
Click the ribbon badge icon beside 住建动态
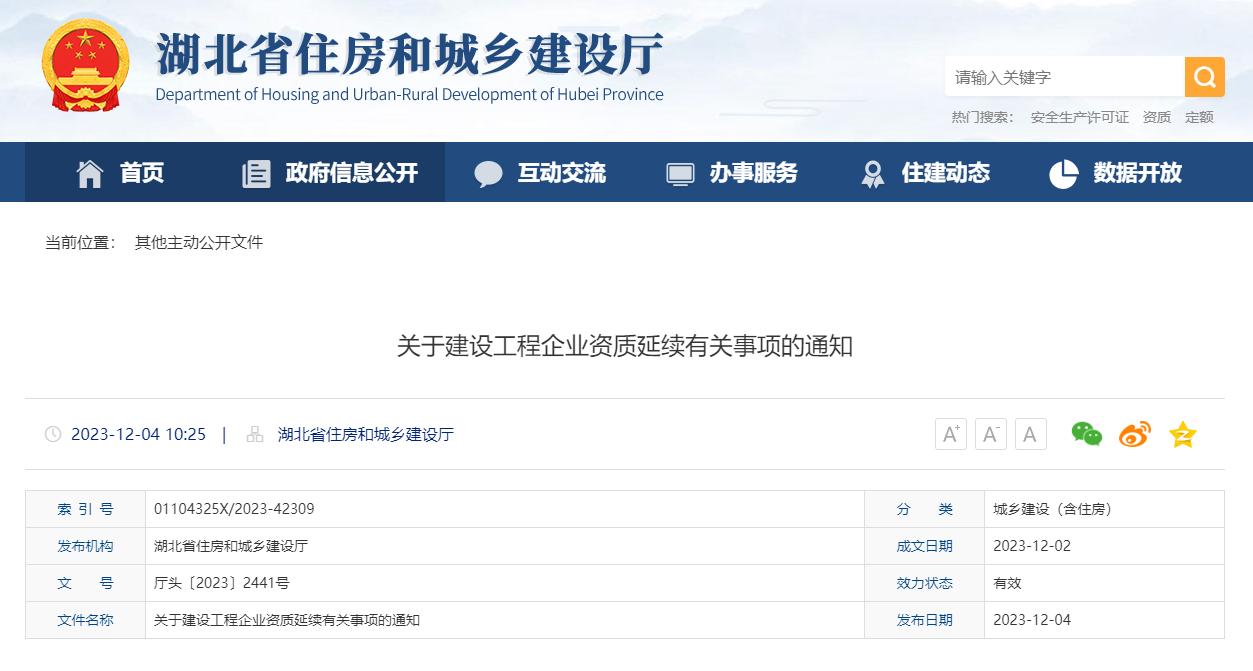tap(873, 174)
